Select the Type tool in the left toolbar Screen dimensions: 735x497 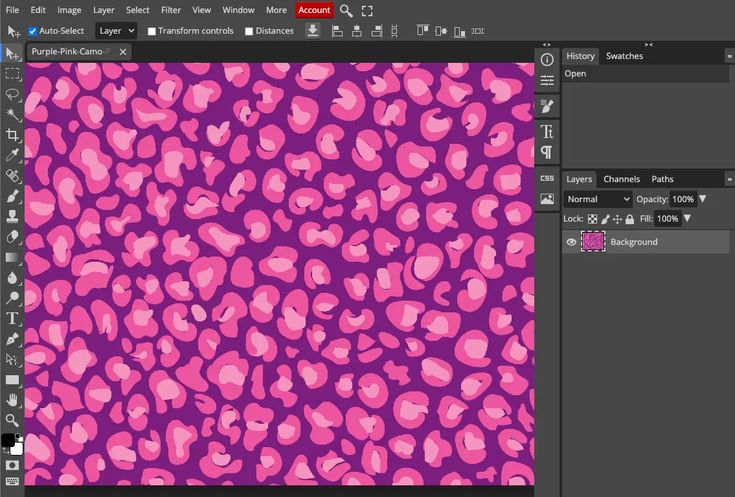[12, 318]
